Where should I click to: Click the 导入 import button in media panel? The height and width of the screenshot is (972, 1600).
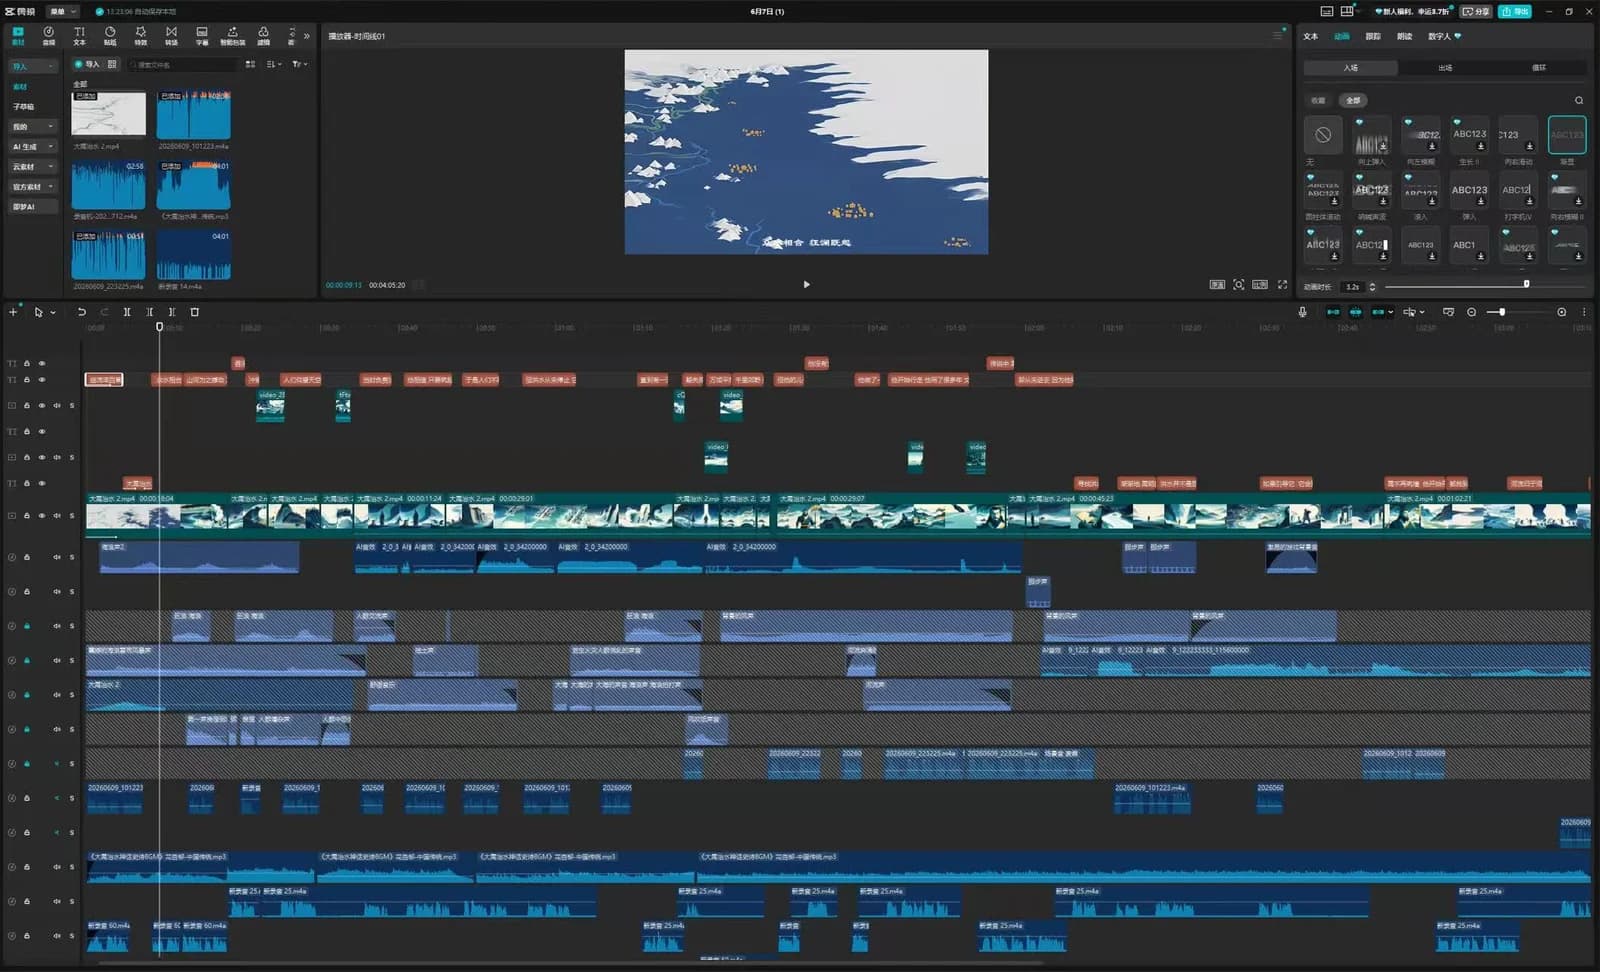coord(87,64)
